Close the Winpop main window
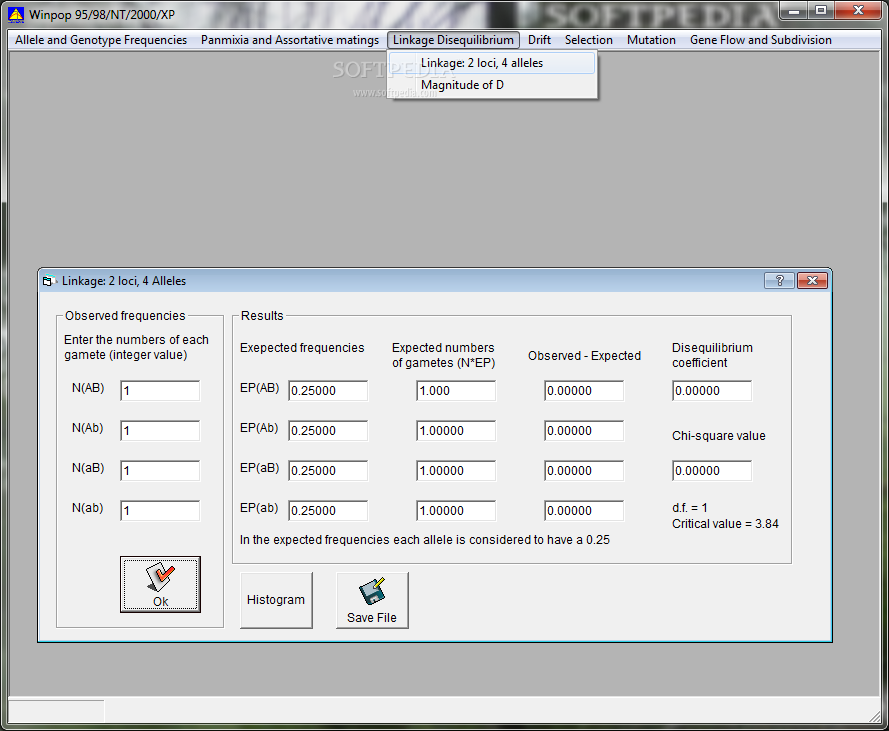Image resolution: width=889 pixels, height=731 pixels. pos(858,10)
